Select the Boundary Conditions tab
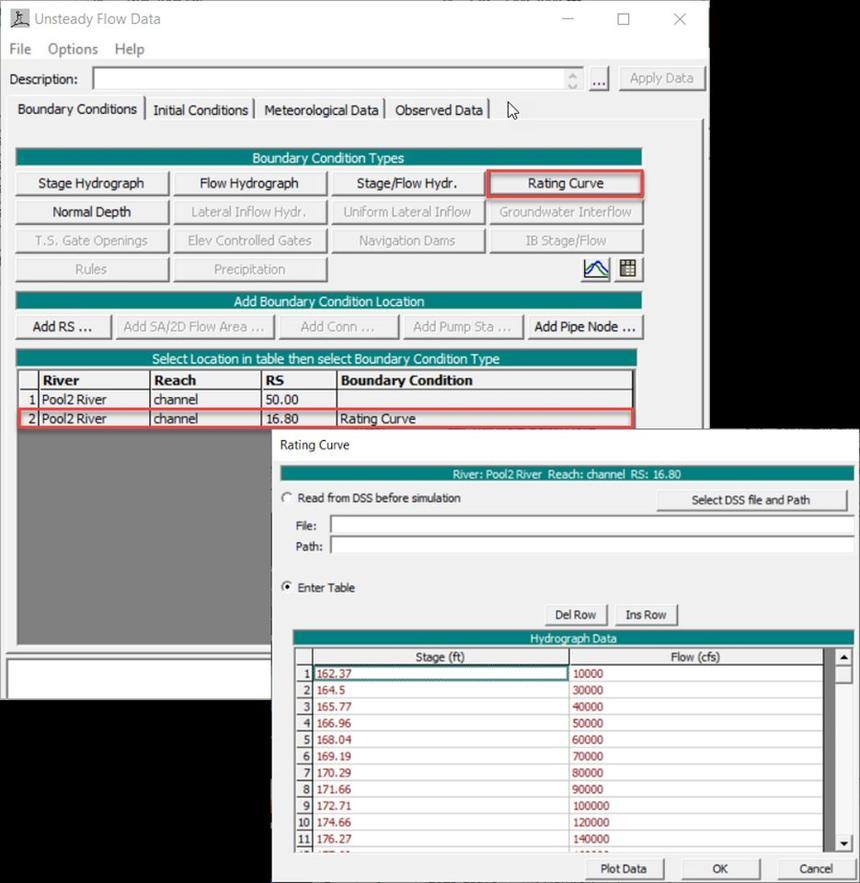 pyautogui.click(x=77, y=109)
